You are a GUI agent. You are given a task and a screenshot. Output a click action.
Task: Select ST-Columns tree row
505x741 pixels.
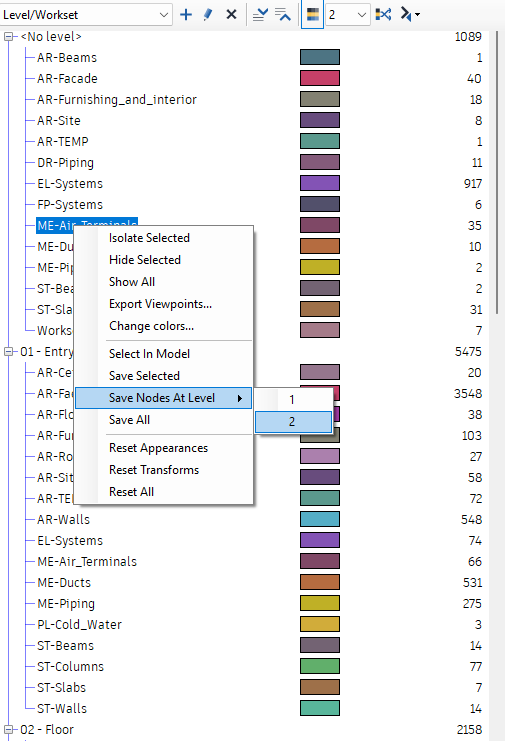tap(70, 666)
